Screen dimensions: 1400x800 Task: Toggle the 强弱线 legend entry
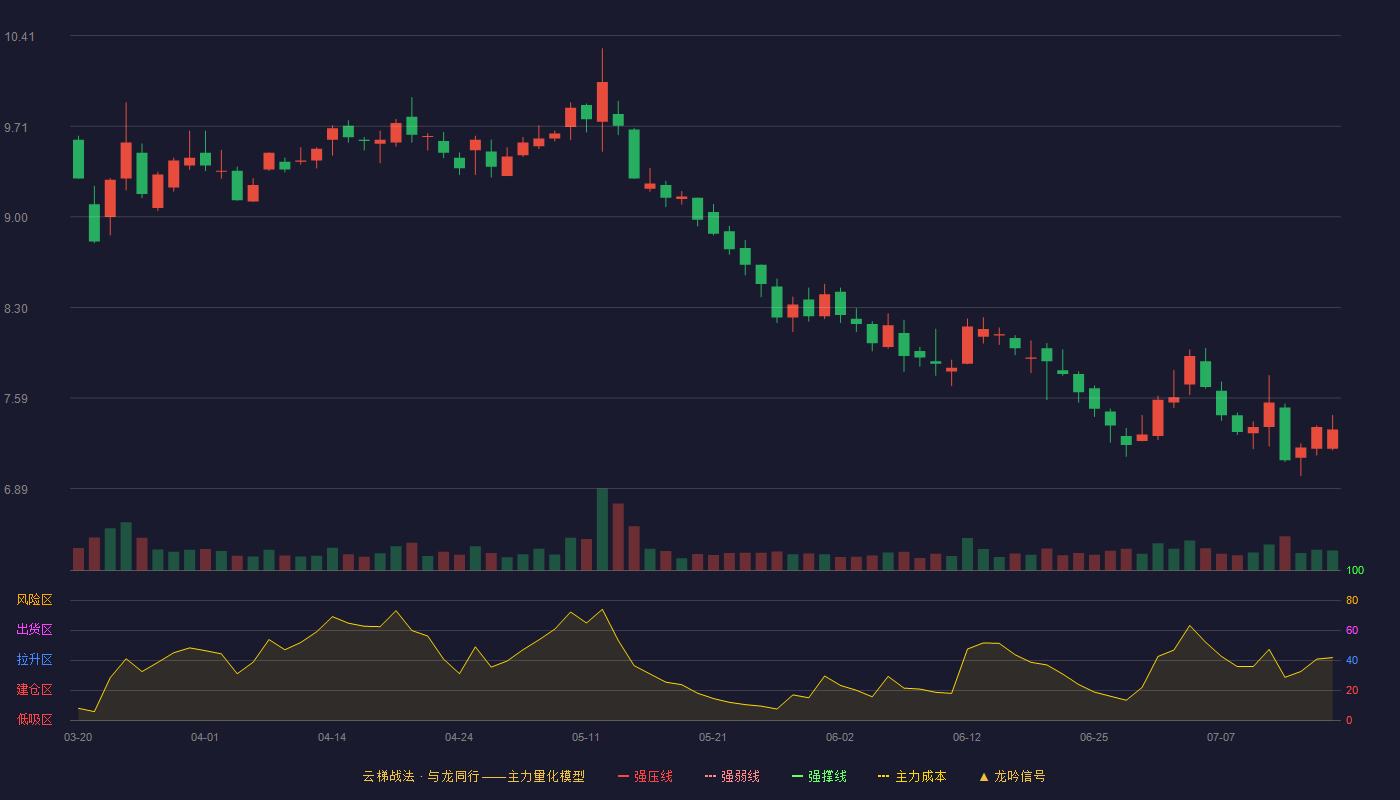(x=732, y=776)
